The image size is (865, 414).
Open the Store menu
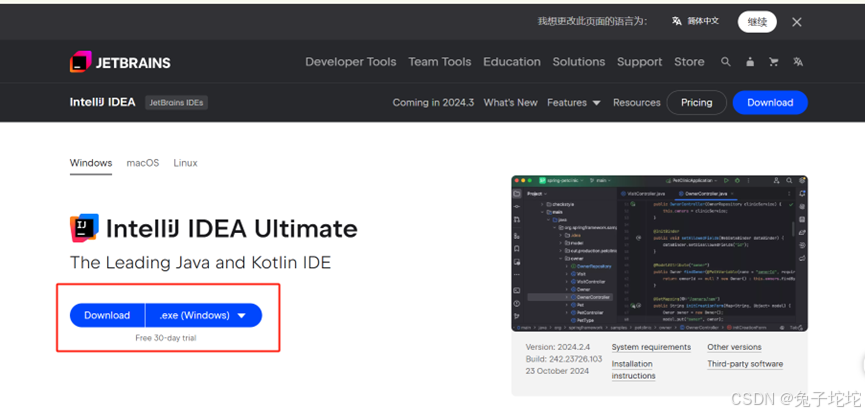click(689, 62)
